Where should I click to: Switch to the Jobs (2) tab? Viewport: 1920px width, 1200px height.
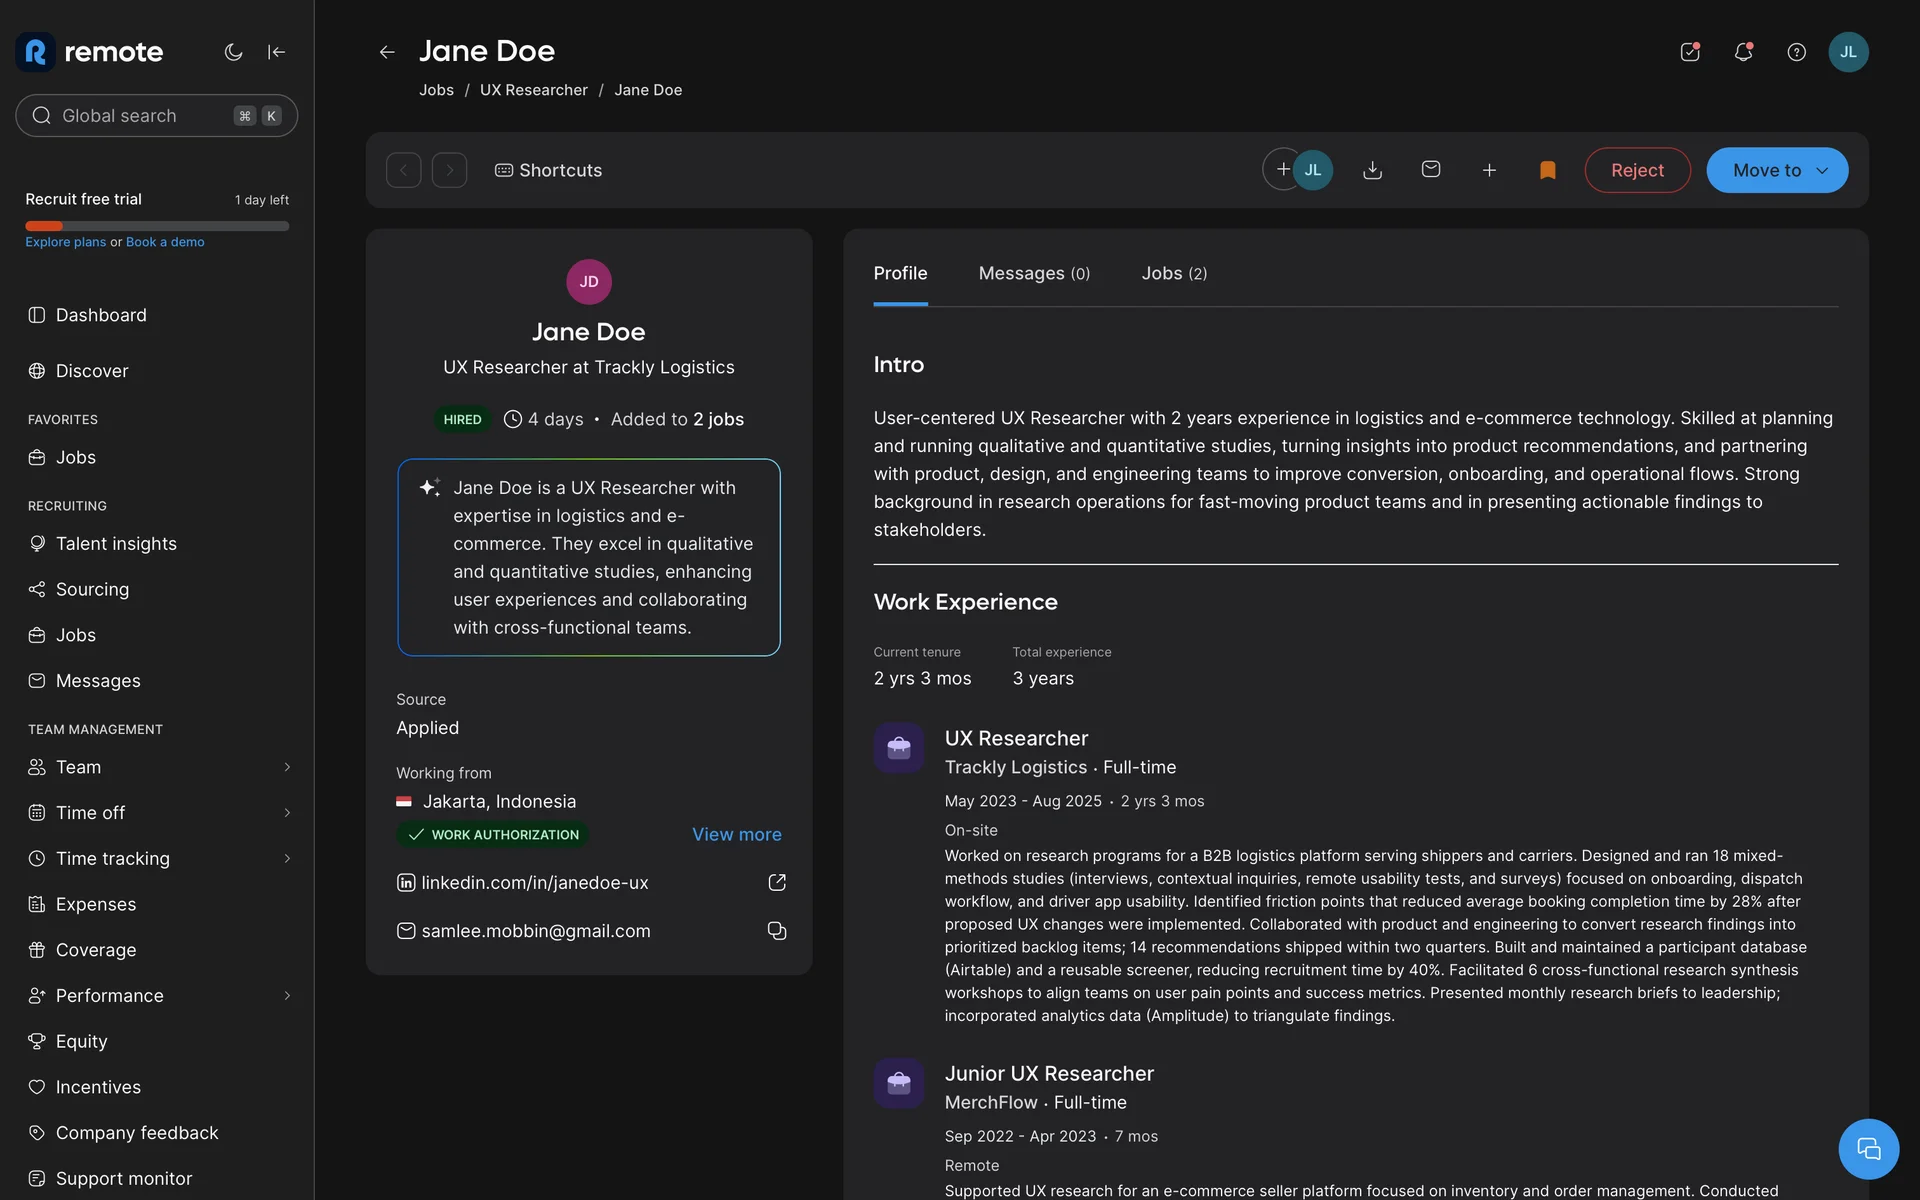(x=1174, y=273)
